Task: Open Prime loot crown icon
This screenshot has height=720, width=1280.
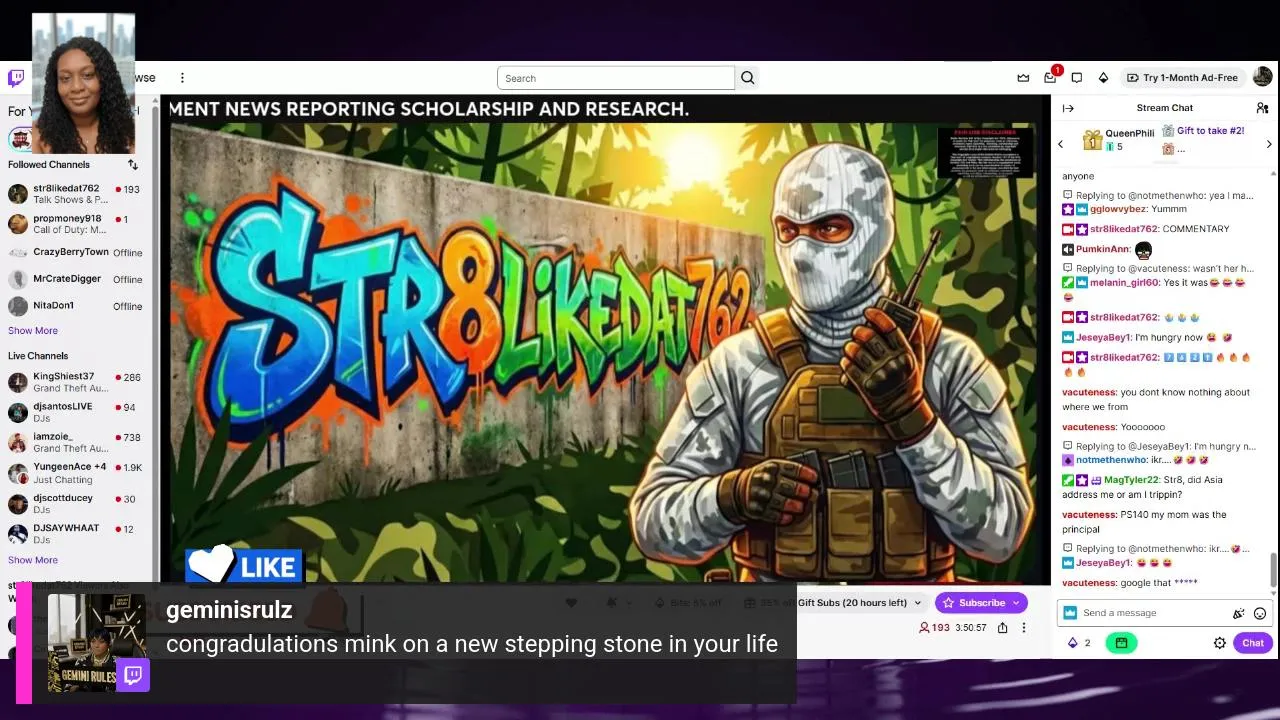Action: click(x=1023, y=78)
